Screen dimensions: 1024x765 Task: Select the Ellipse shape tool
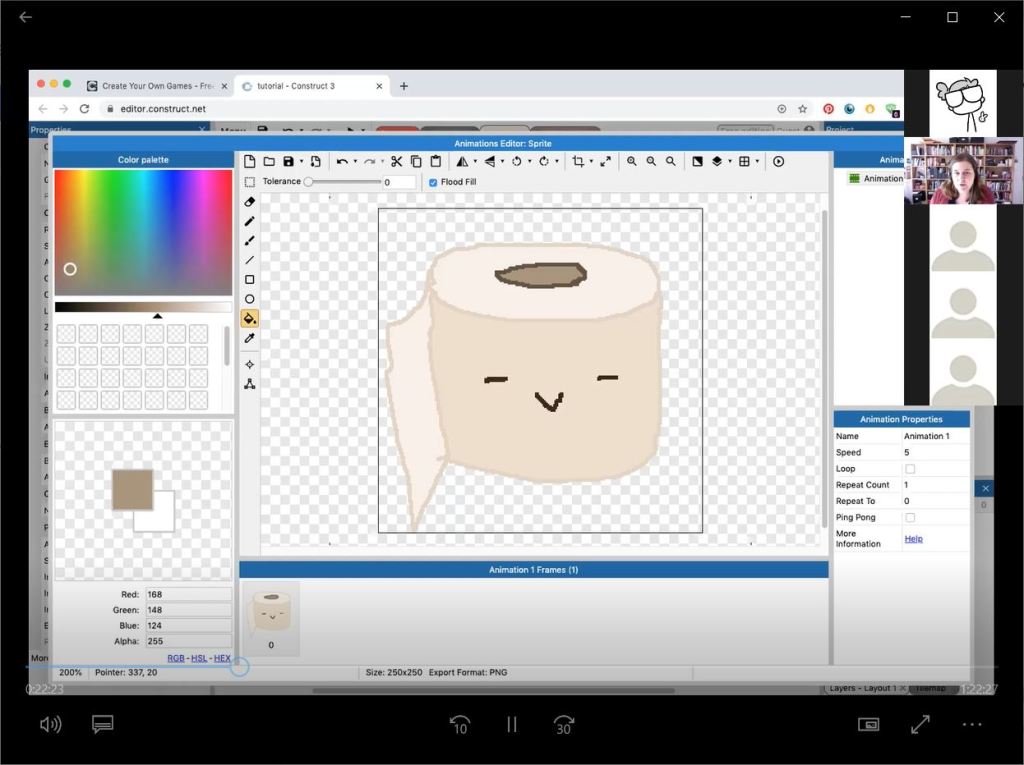(250, 299)
